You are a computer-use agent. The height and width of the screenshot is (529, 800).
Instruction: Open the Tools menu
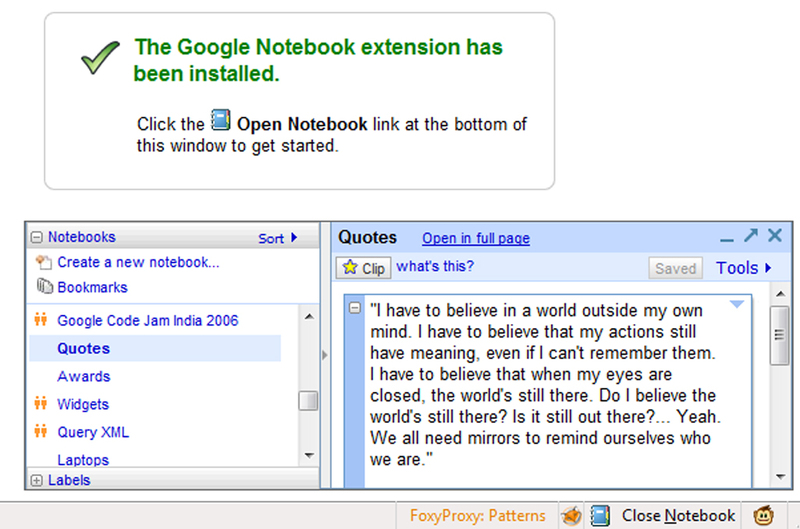click(x=743, y=268)
